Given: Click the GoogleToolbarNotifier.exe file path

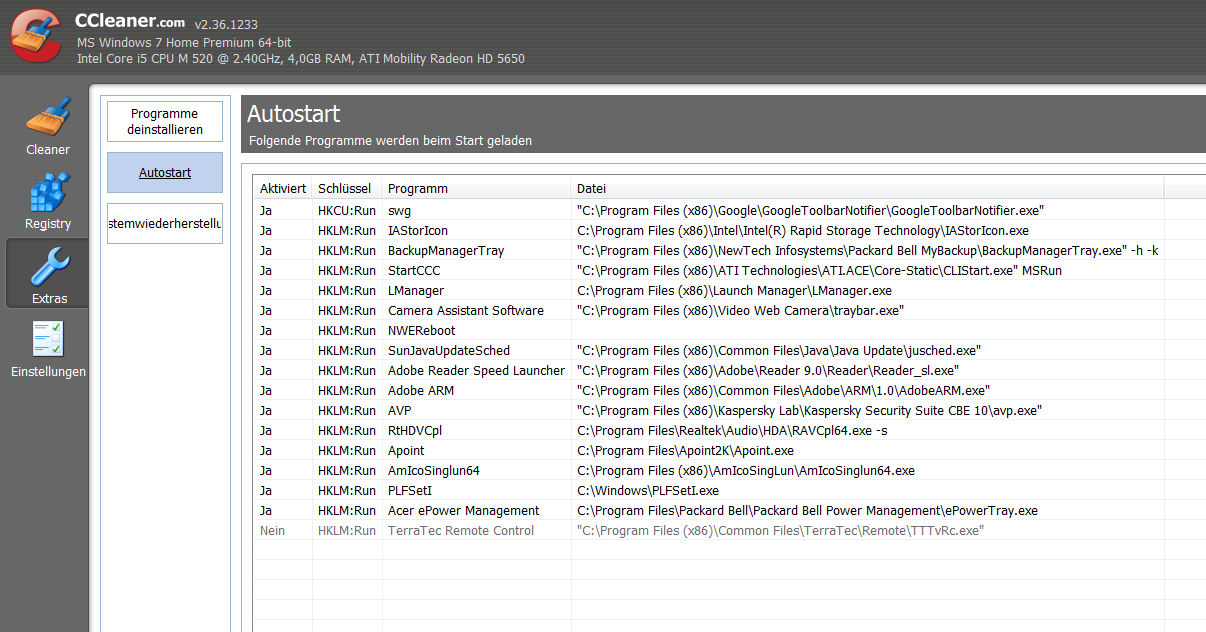Looking at the screenshot, I should [x=810, y=211].
